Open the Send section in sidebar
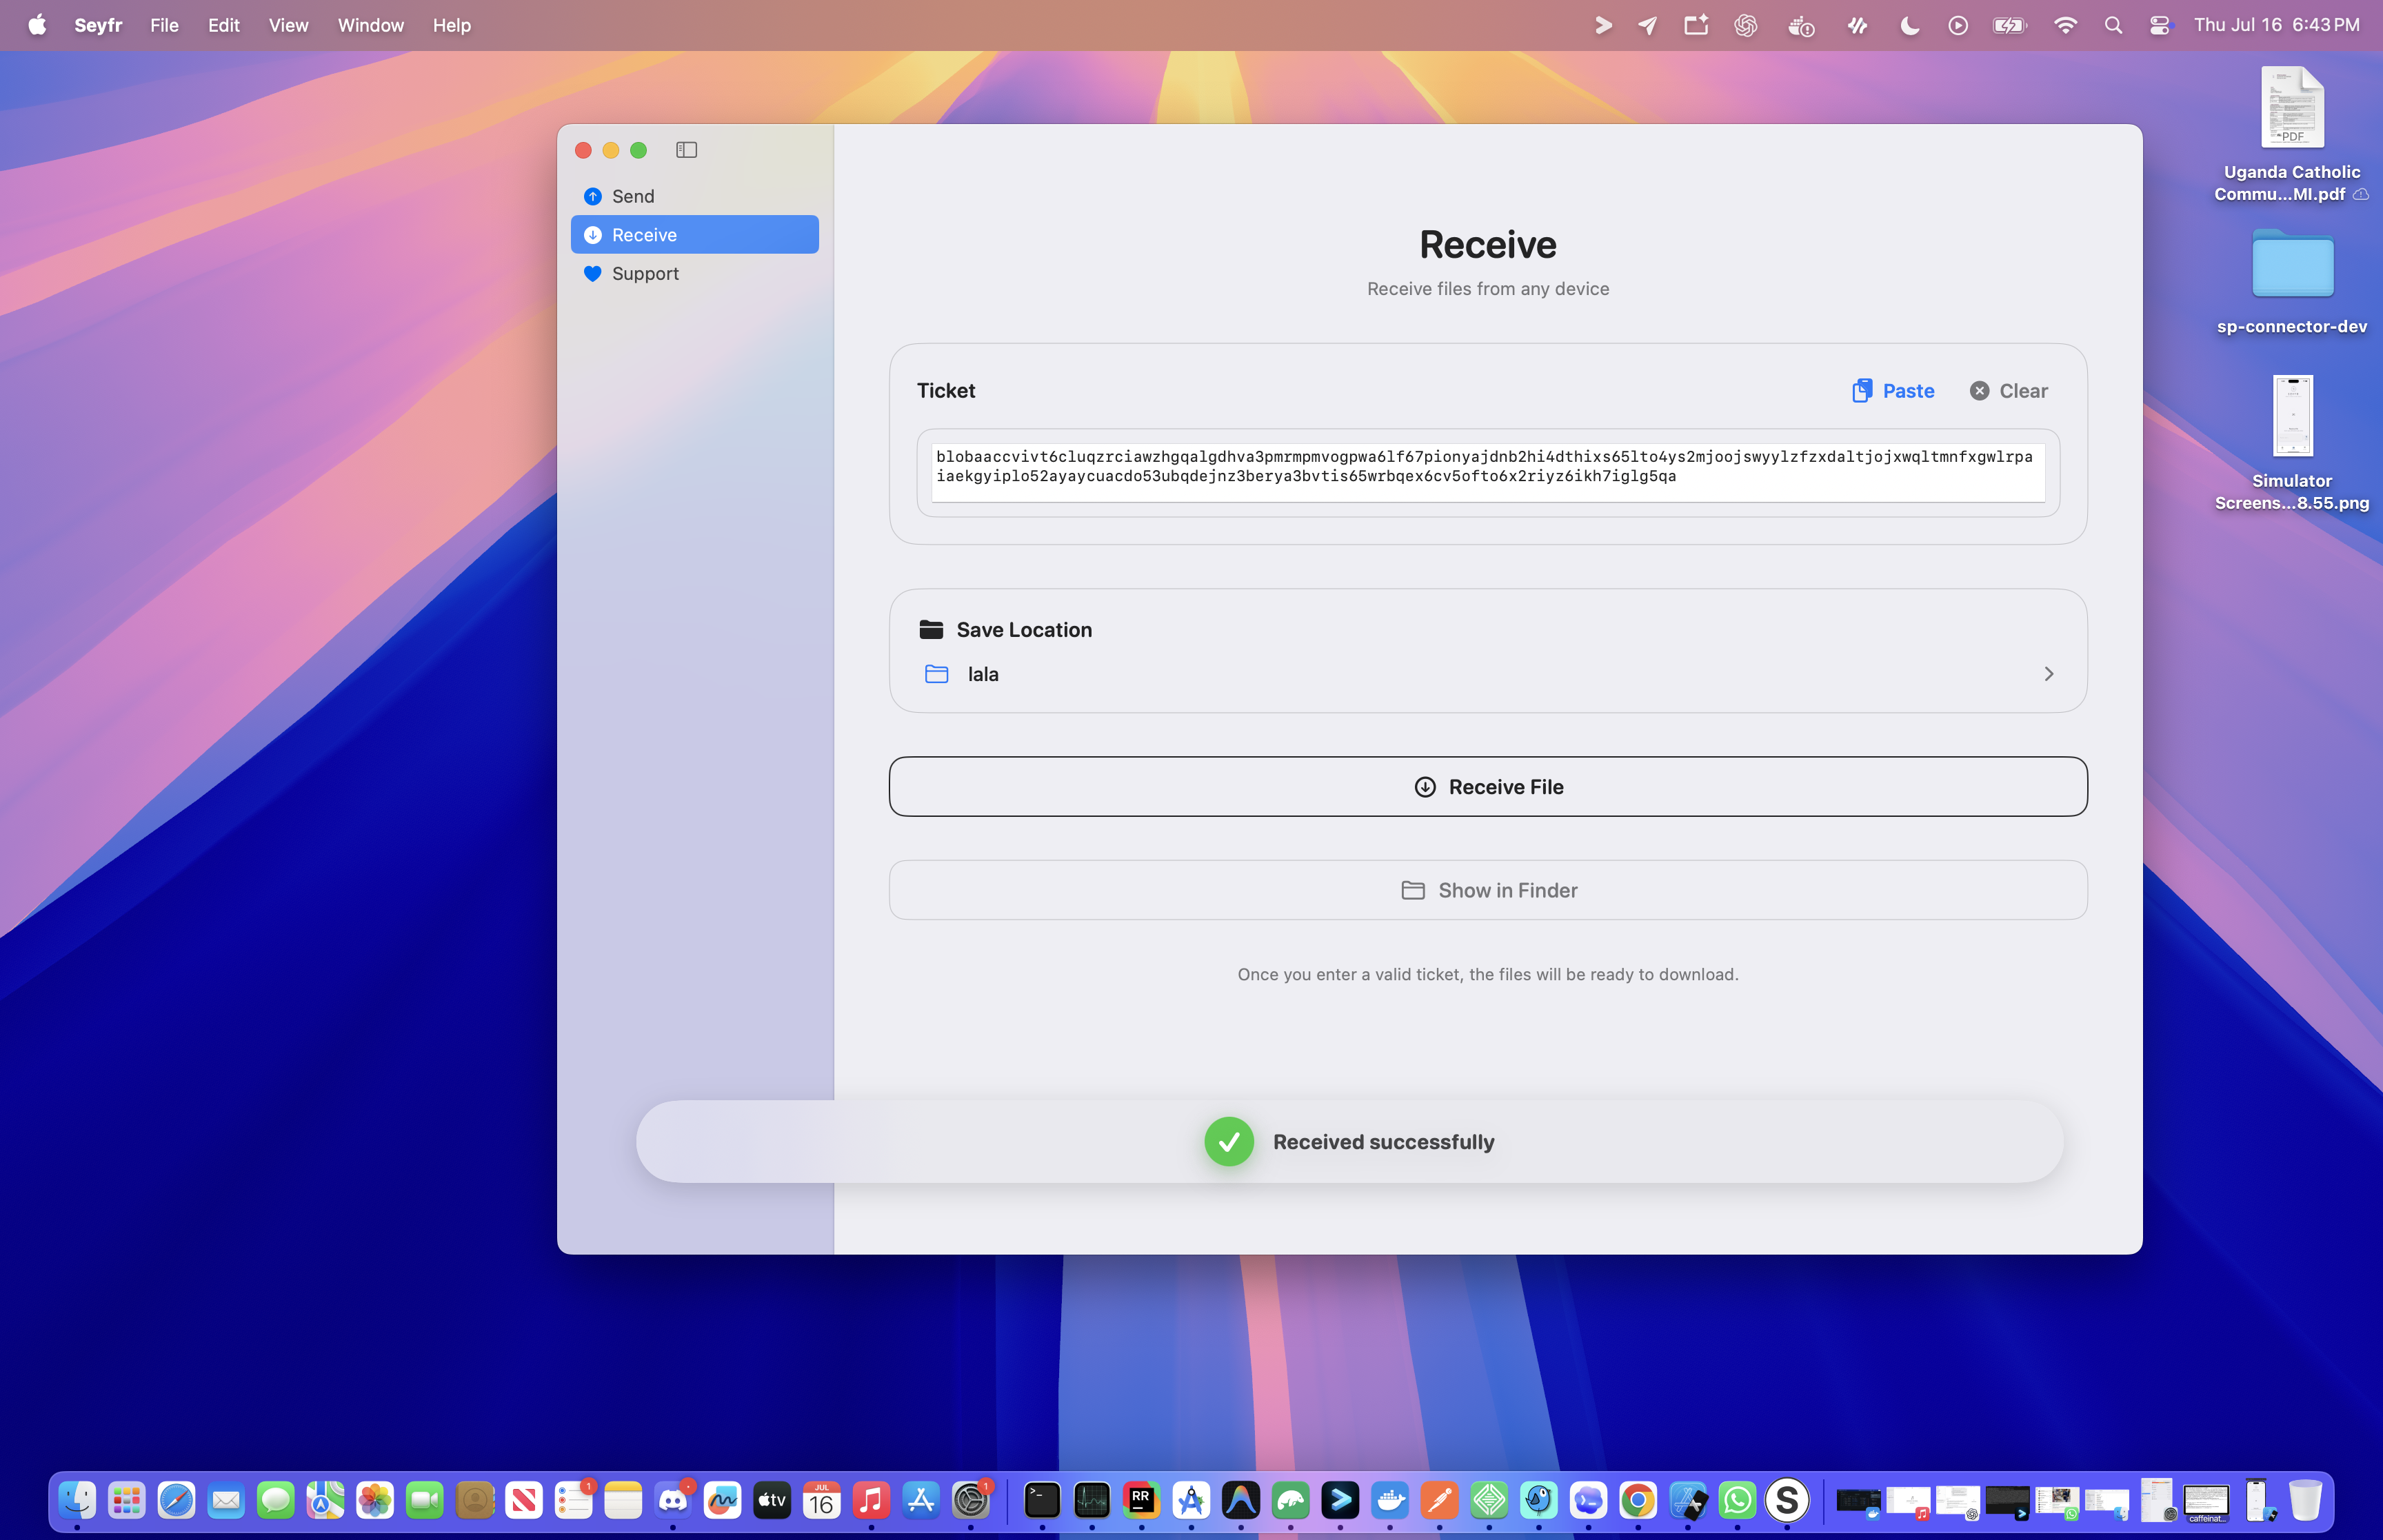The height and width of the screenshot is (1540, 2383). point(694,196)
